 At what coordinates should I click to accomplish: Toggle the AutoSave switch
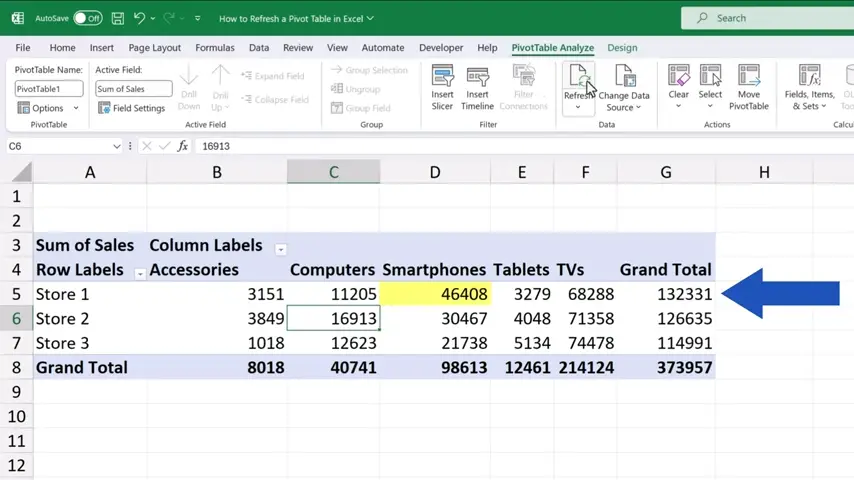87,18
